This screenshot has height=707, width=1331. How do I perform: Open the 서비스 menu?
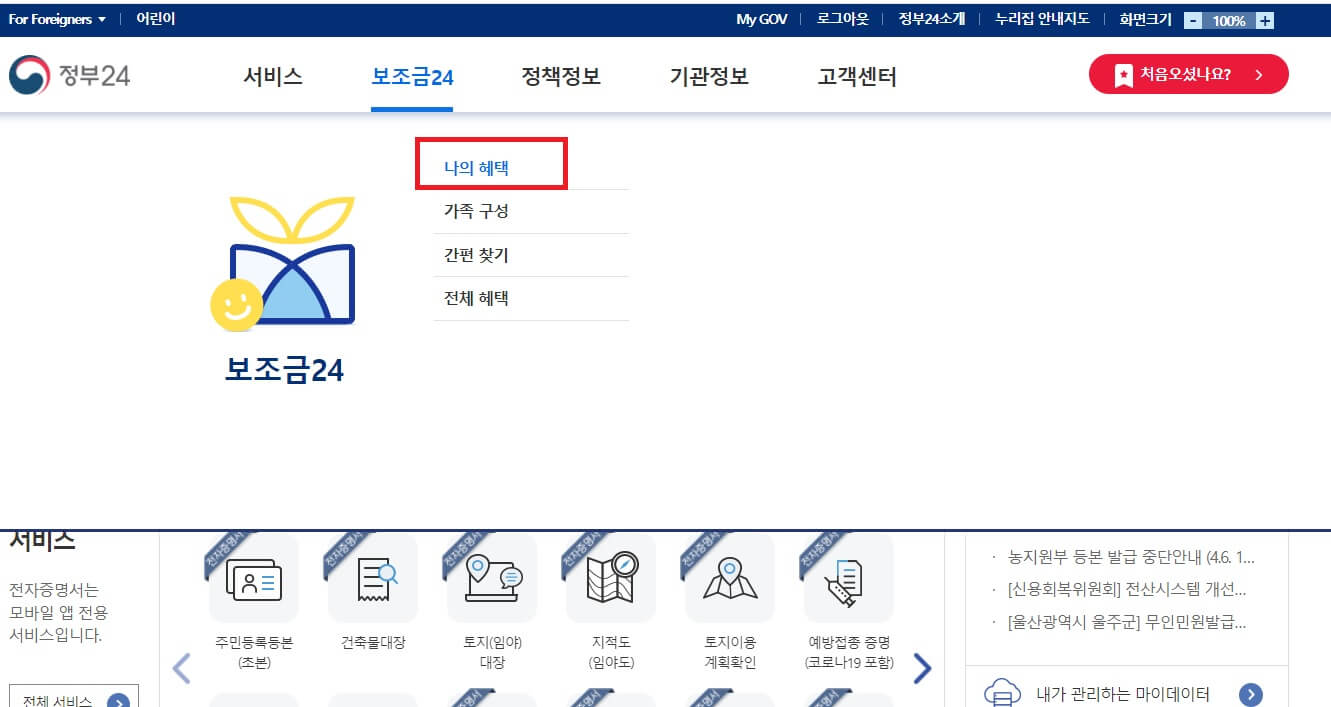click(273, 76)
